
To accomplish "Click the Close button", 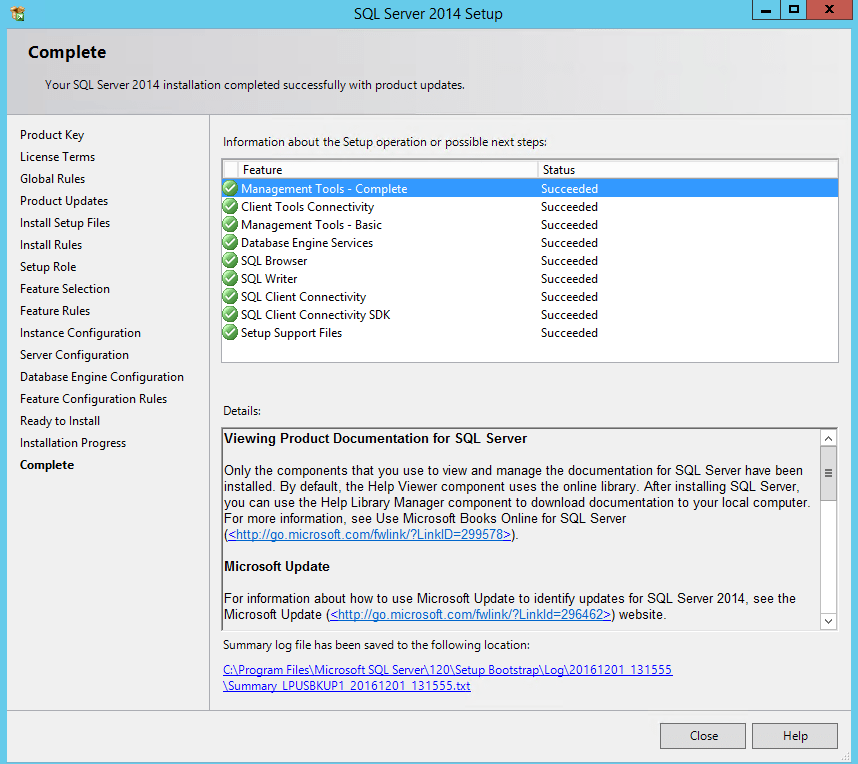I will 702,735.
